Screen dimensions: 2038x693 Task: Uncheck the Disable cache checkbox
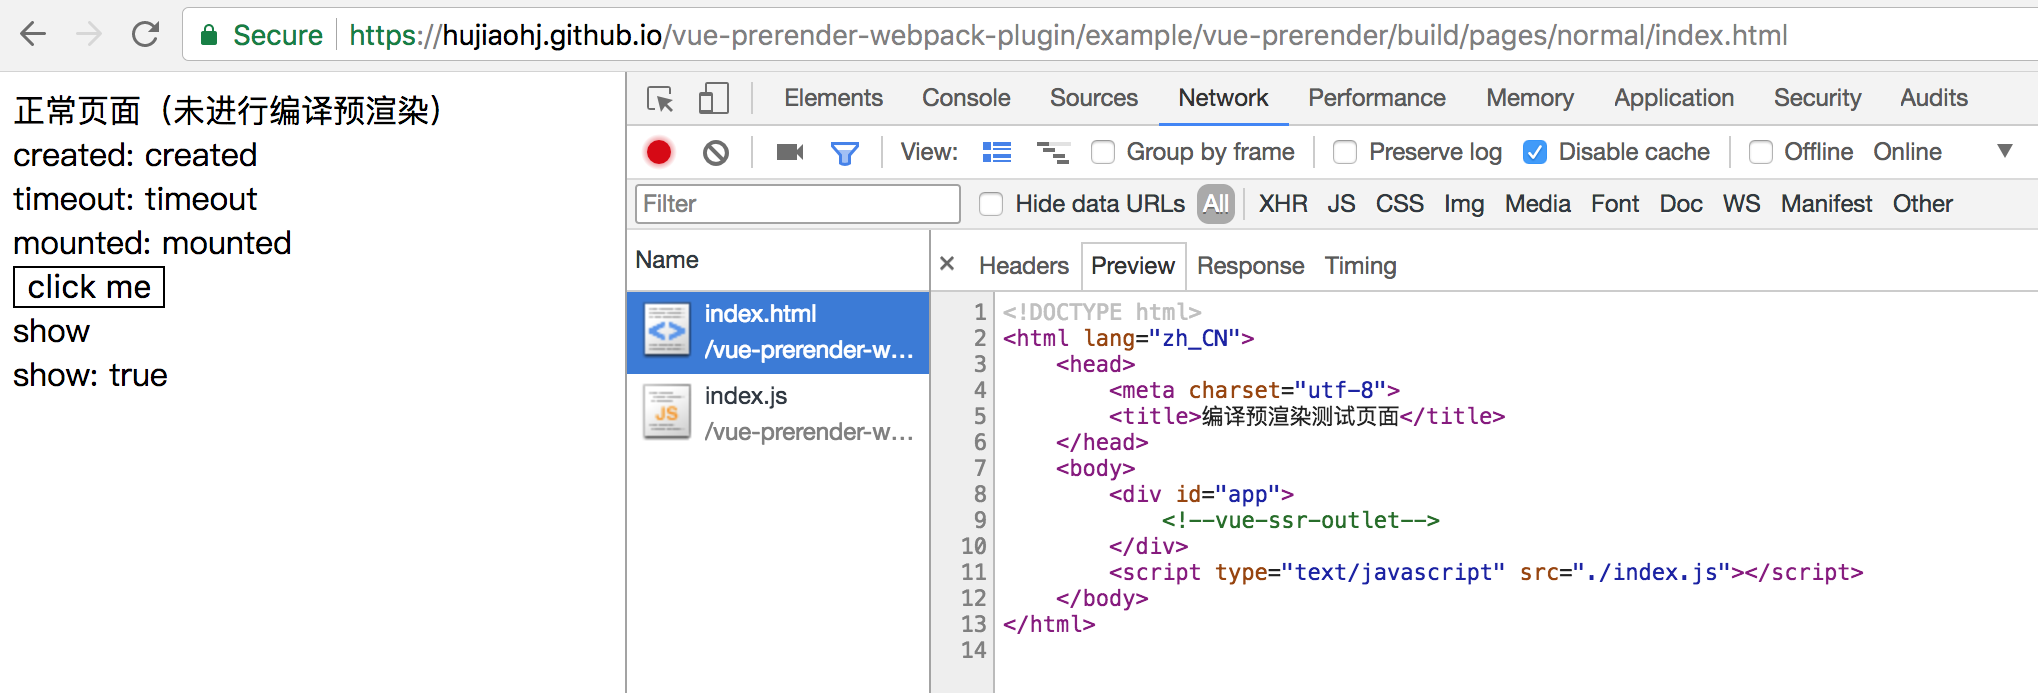tap(1535, 152)
